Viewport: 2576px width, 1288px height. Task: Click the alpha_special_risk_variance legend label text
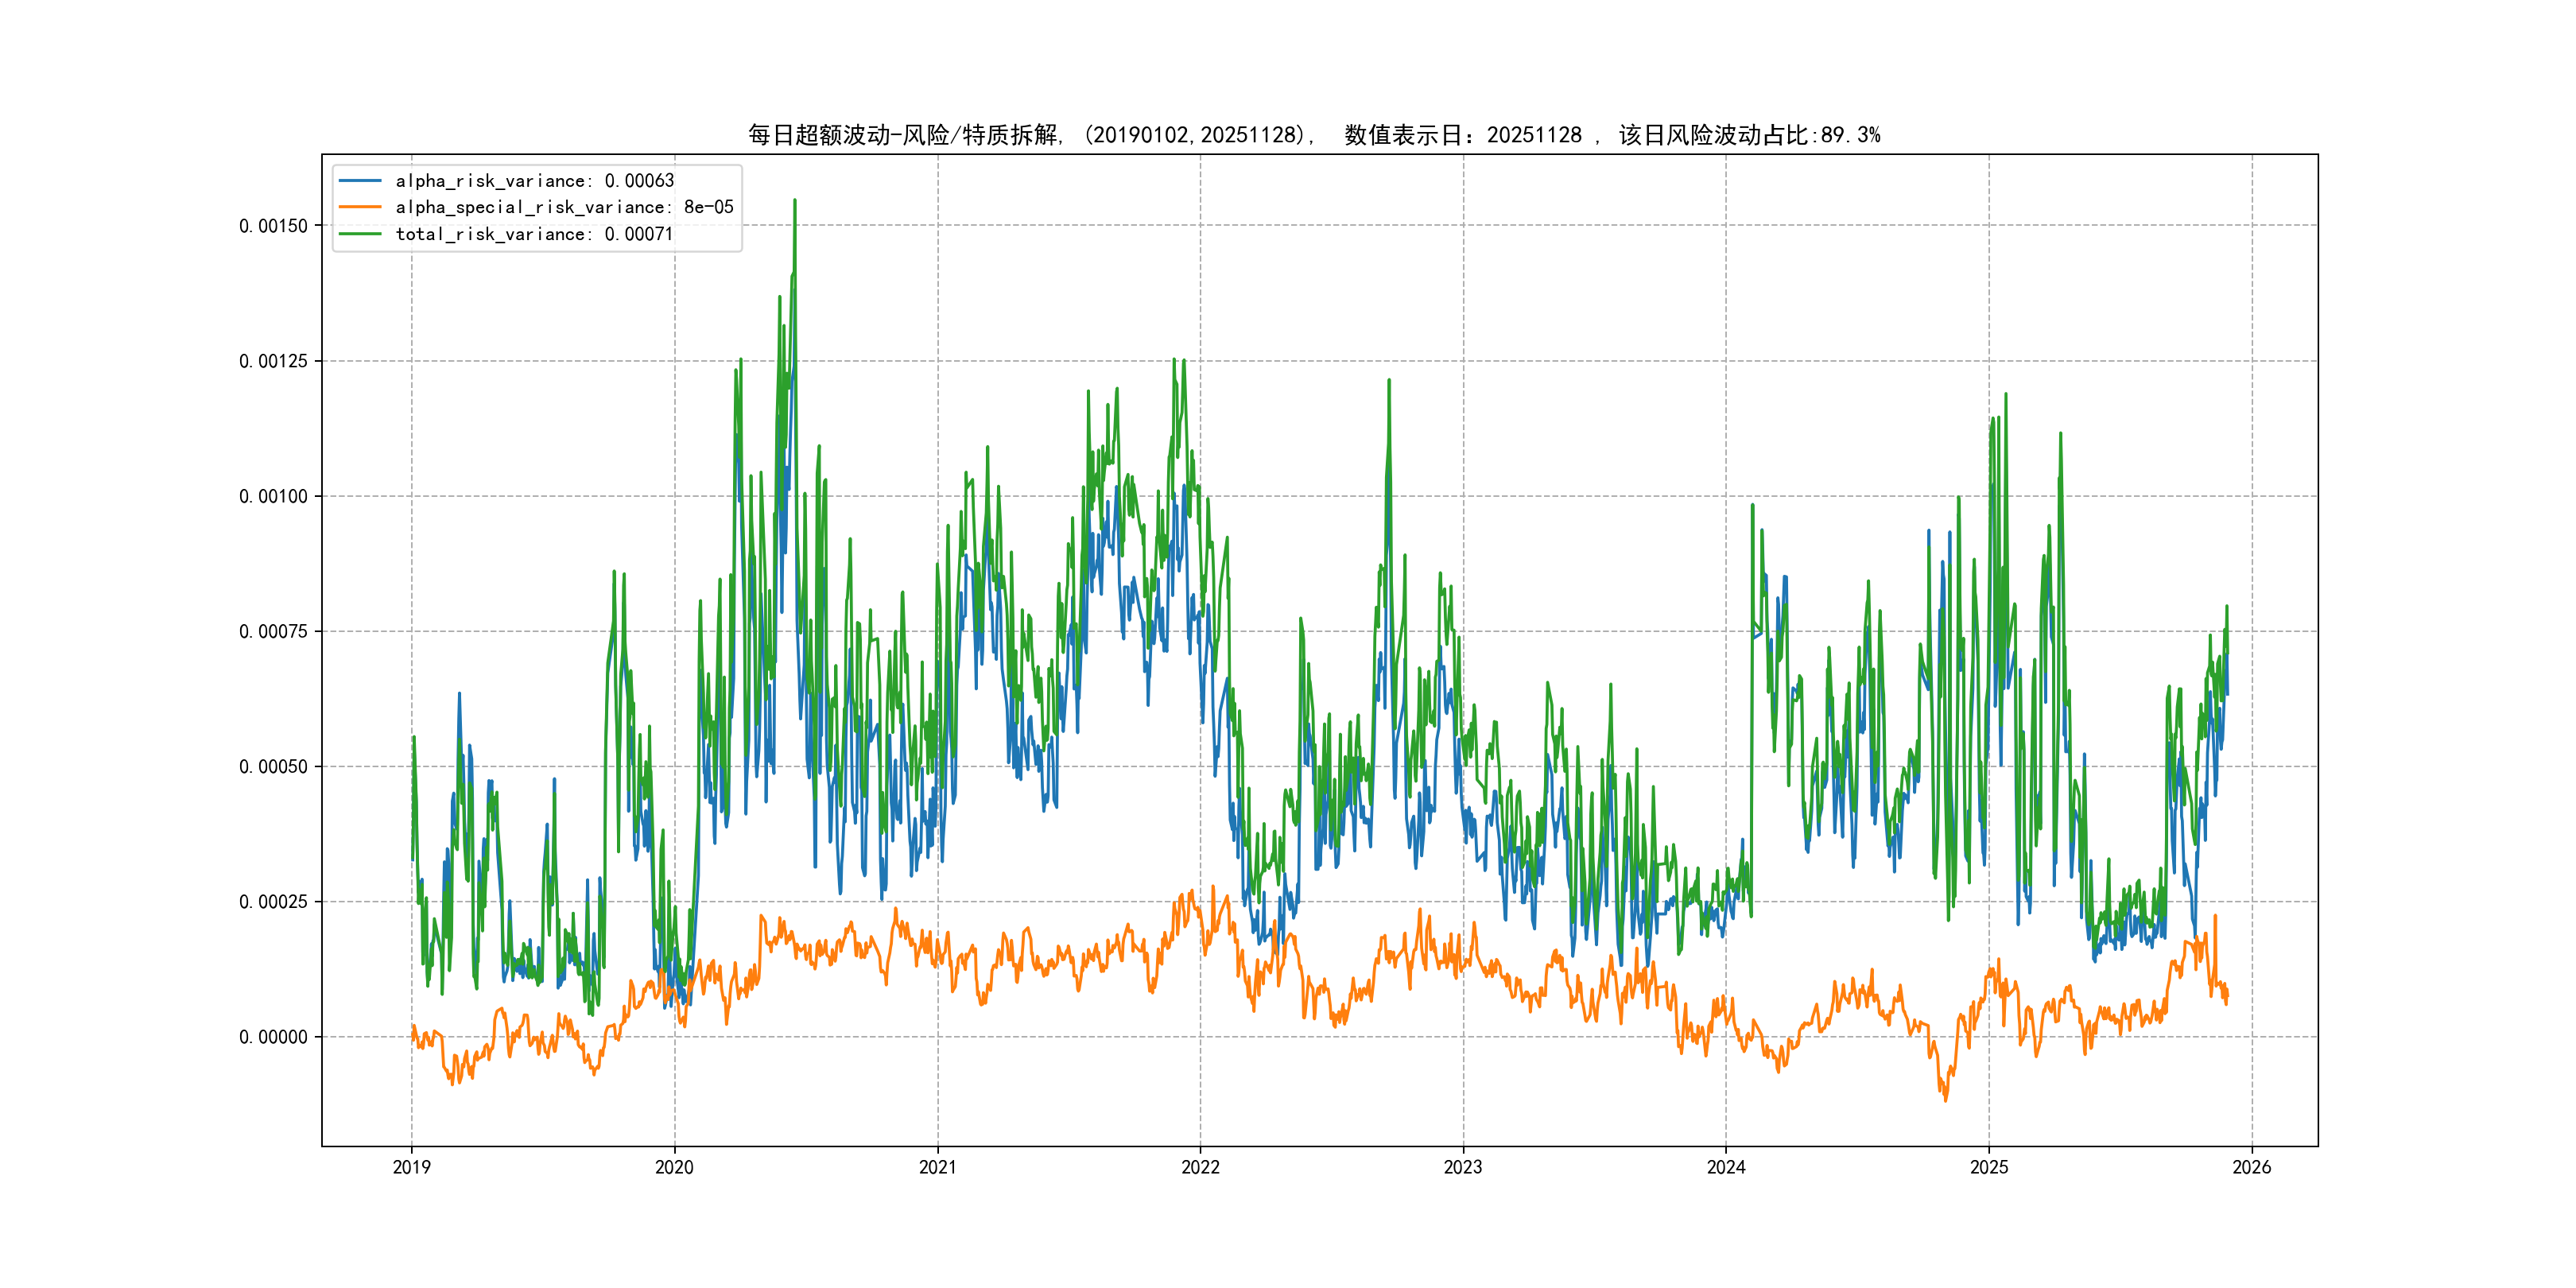[564, 207]
